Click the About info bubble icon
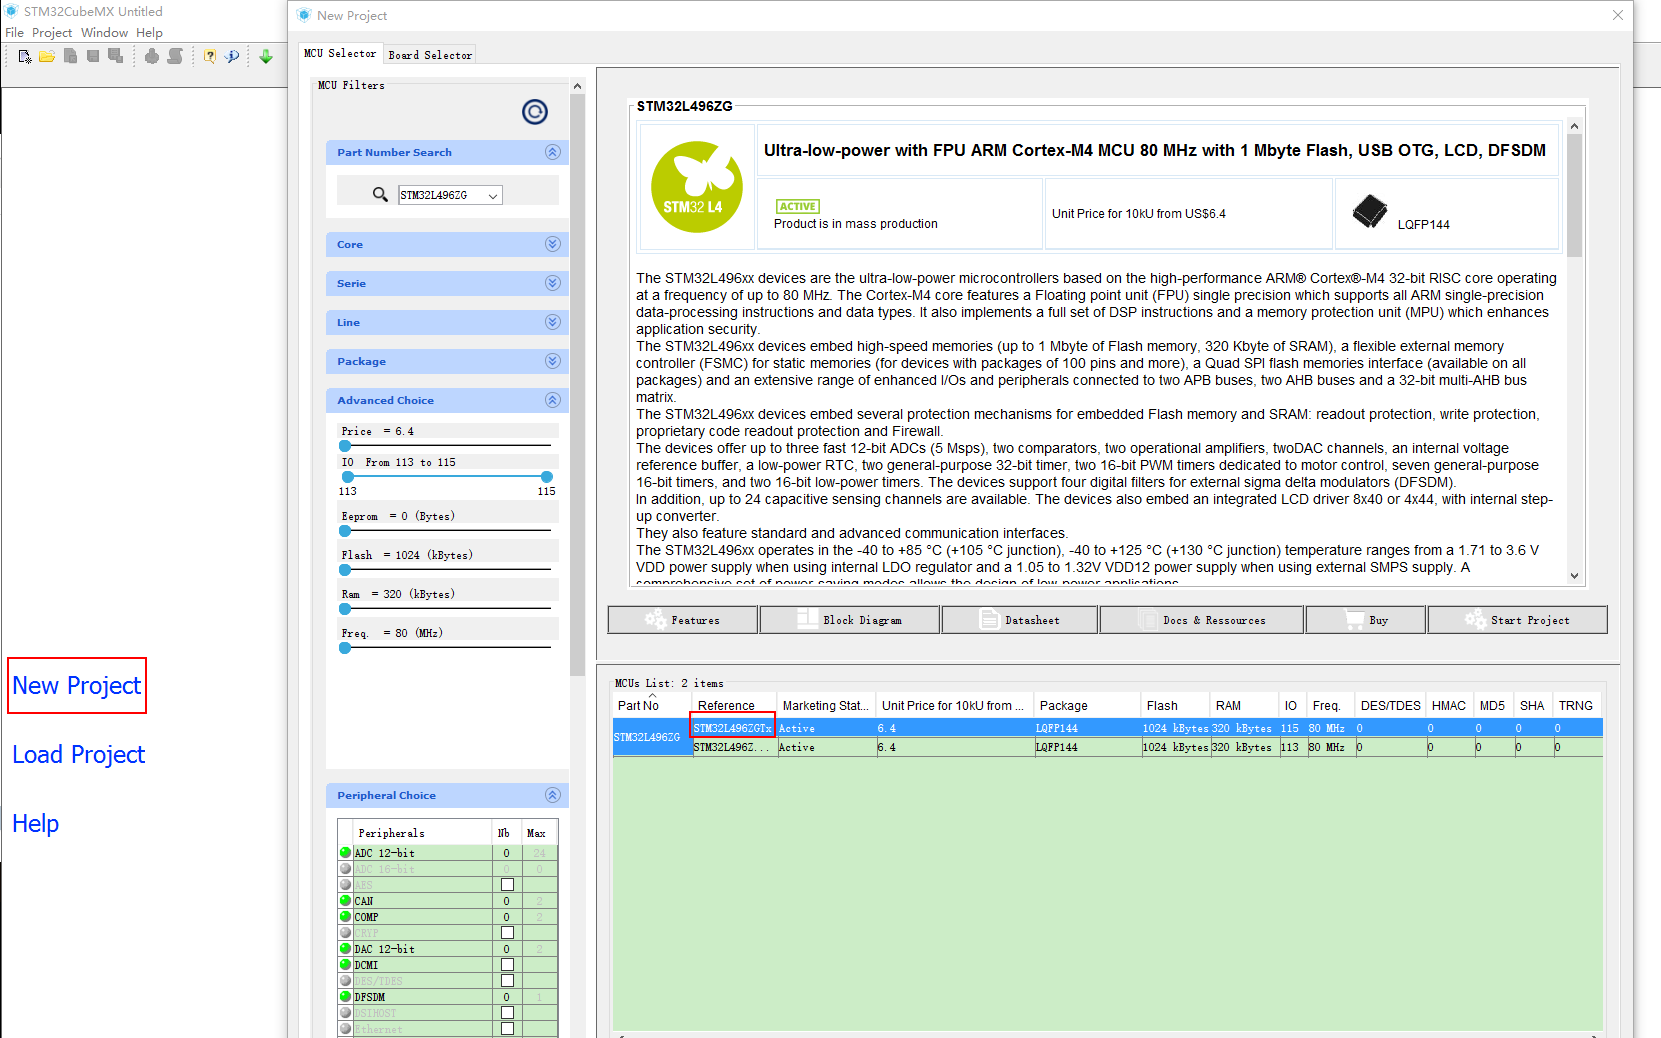1661x1038 pixels. tap(232, 57)
